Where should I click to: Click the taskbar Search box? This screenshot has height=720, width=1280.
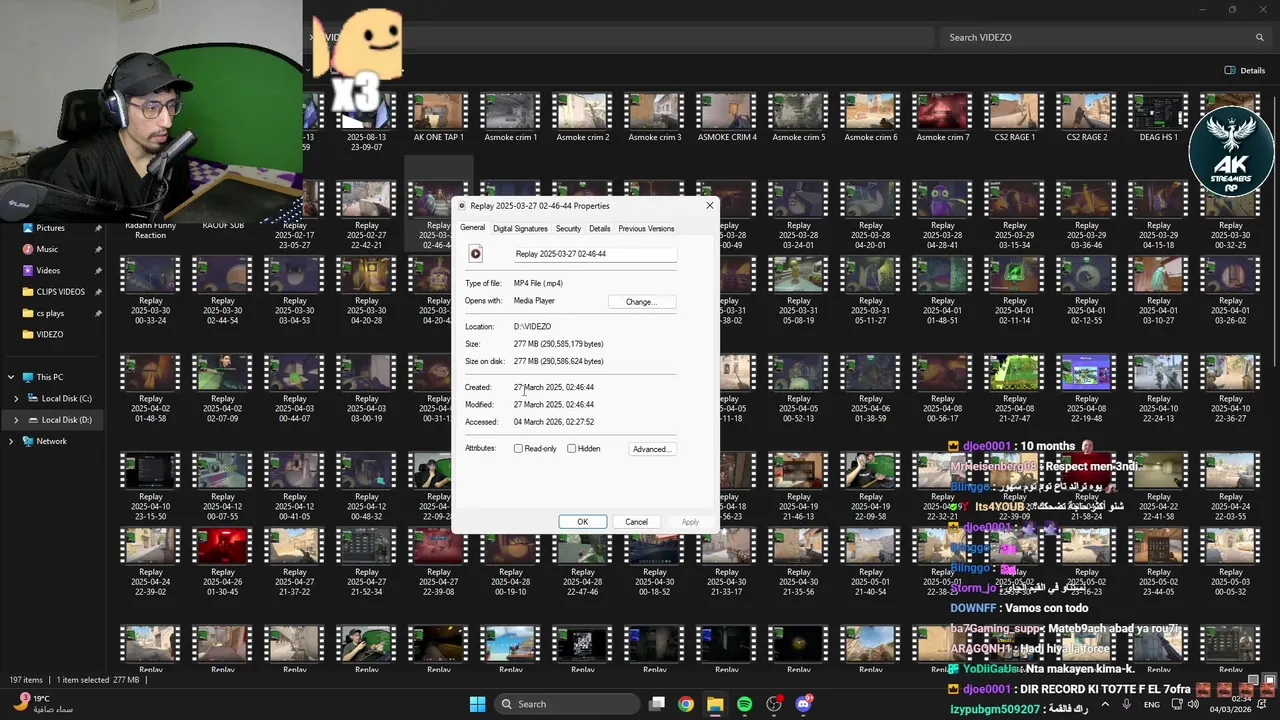tap(565, 704)
